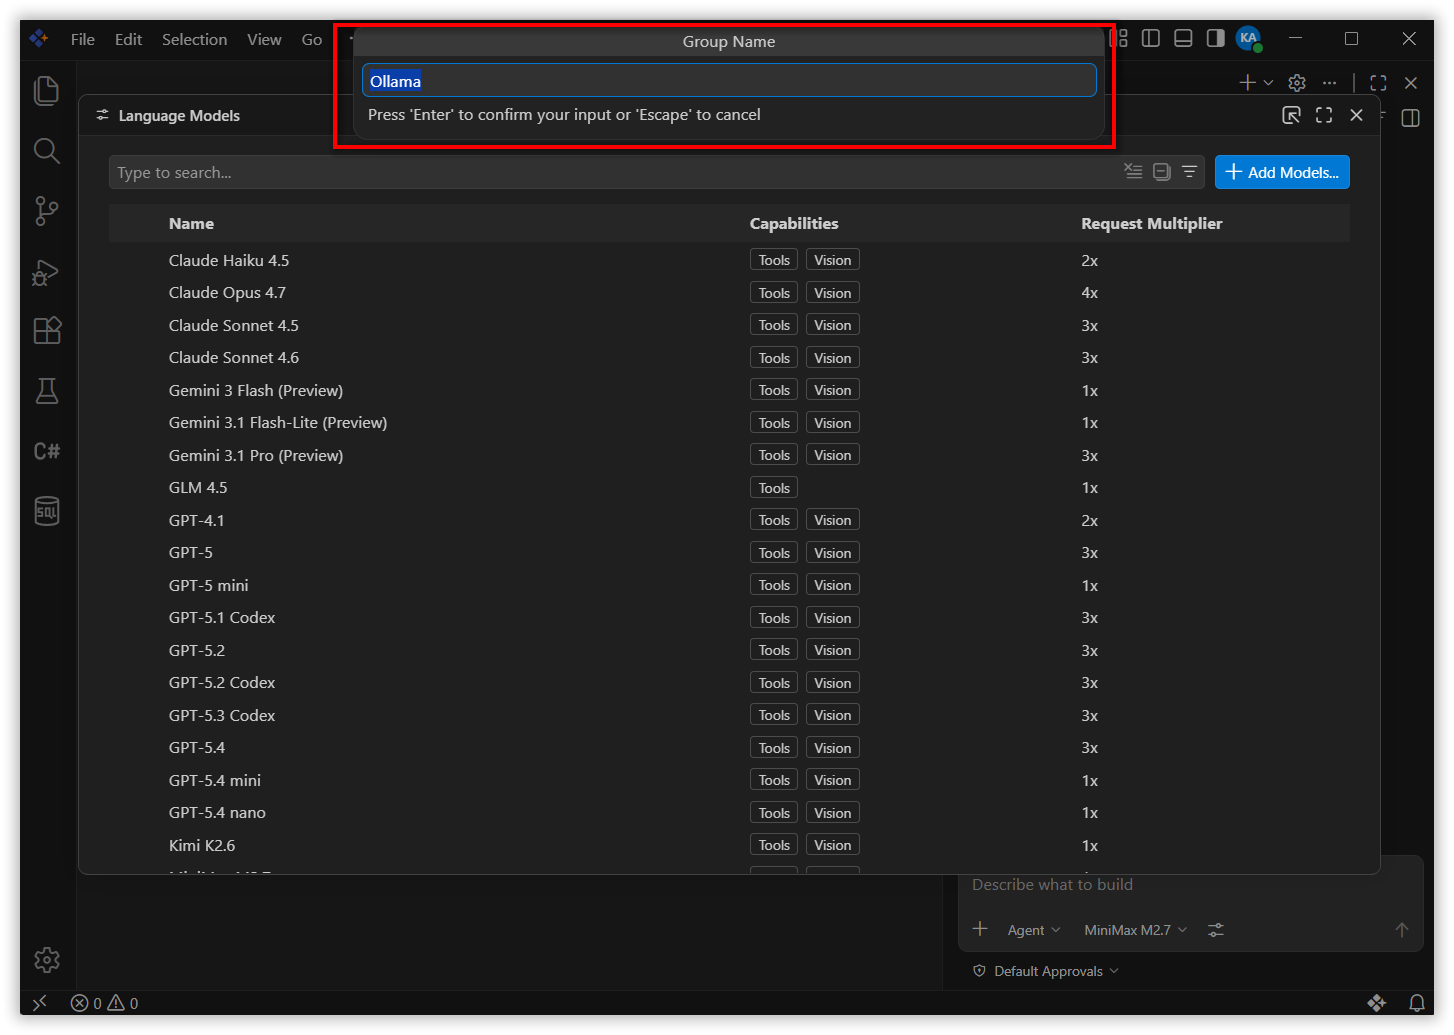Open the Manage gear in the activity bar

47,960
